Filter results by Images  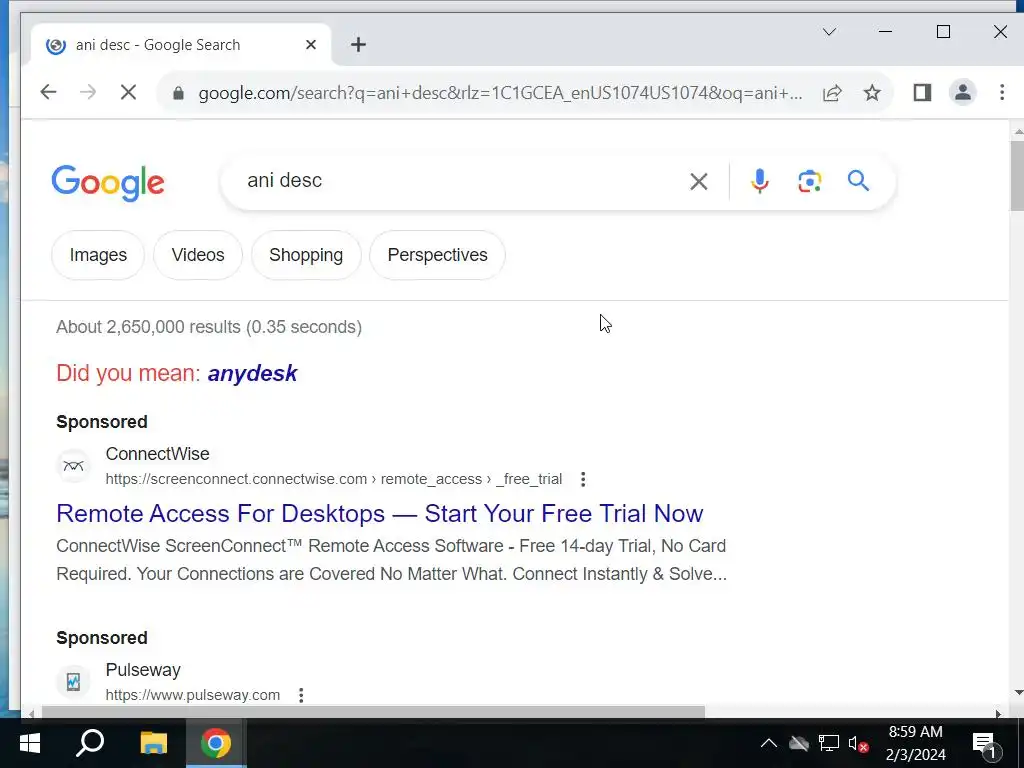(98, 255)
